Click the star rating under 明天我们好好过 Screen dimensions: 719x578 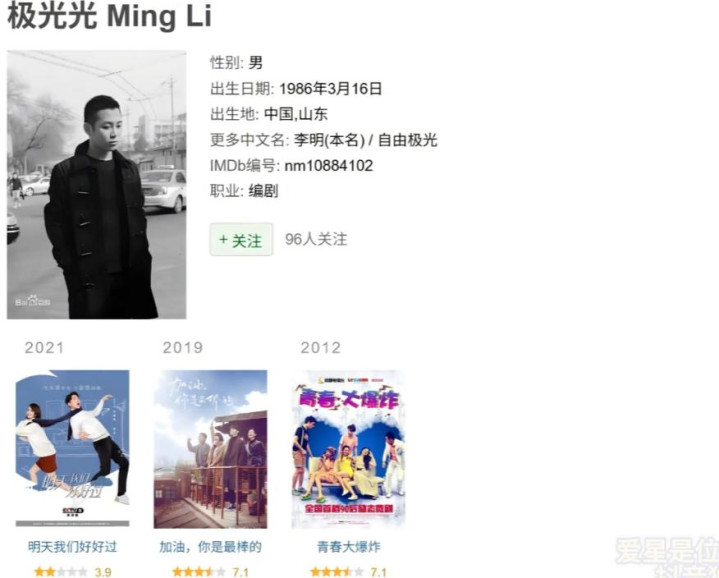tap(61, 572)
